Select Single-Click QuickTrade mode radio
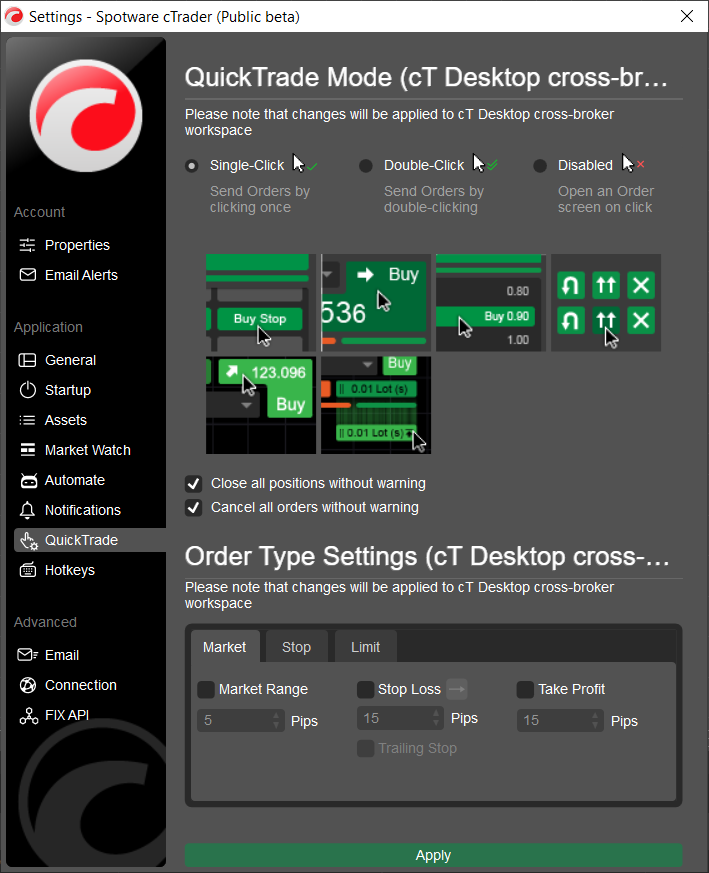Image resolution: width=709 pixels, height=873 pixels. click(x=192, y=166)
